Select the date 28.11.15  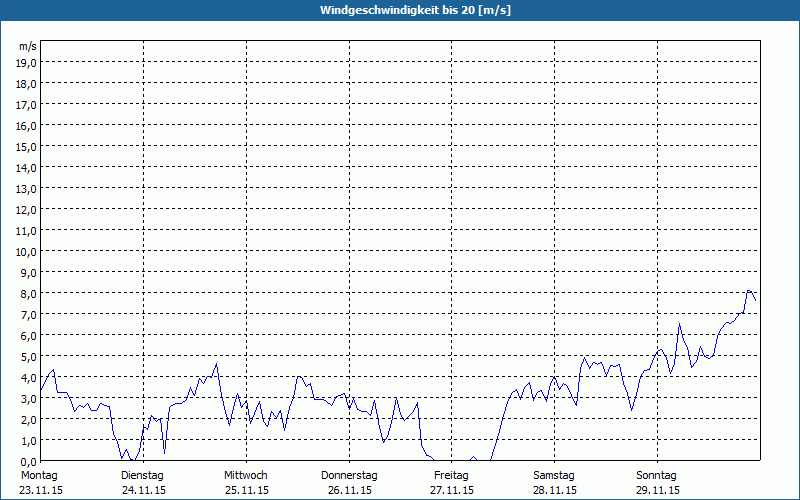tap(555, 490)
